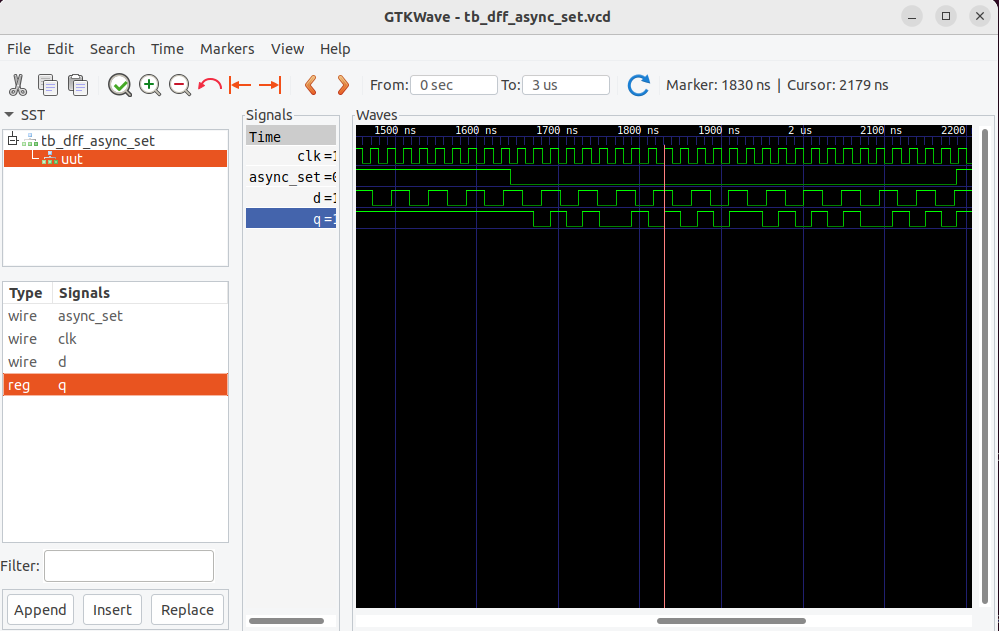Click the Append button

point(40,609)
